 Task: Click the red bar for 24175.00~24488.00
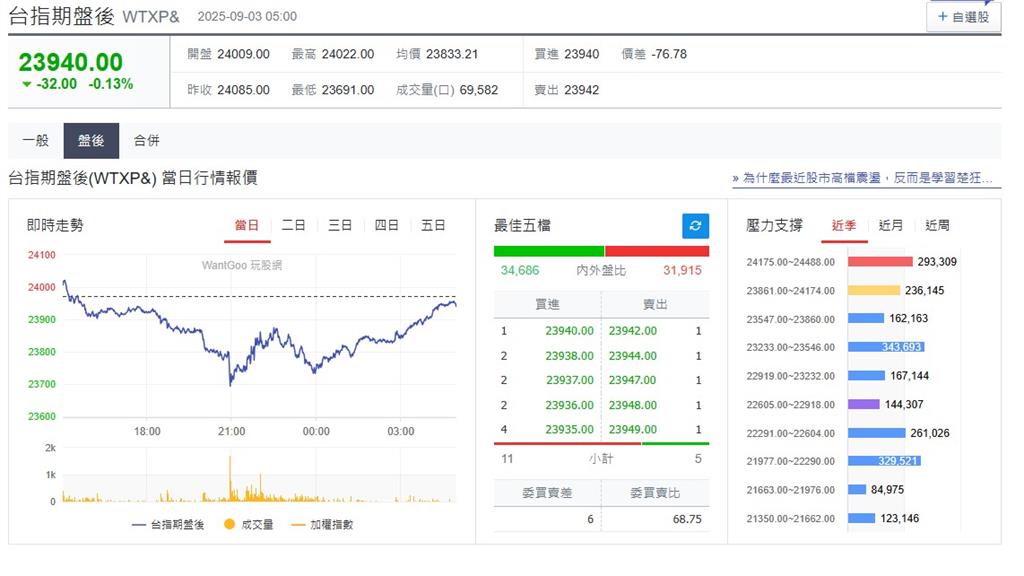880,262
